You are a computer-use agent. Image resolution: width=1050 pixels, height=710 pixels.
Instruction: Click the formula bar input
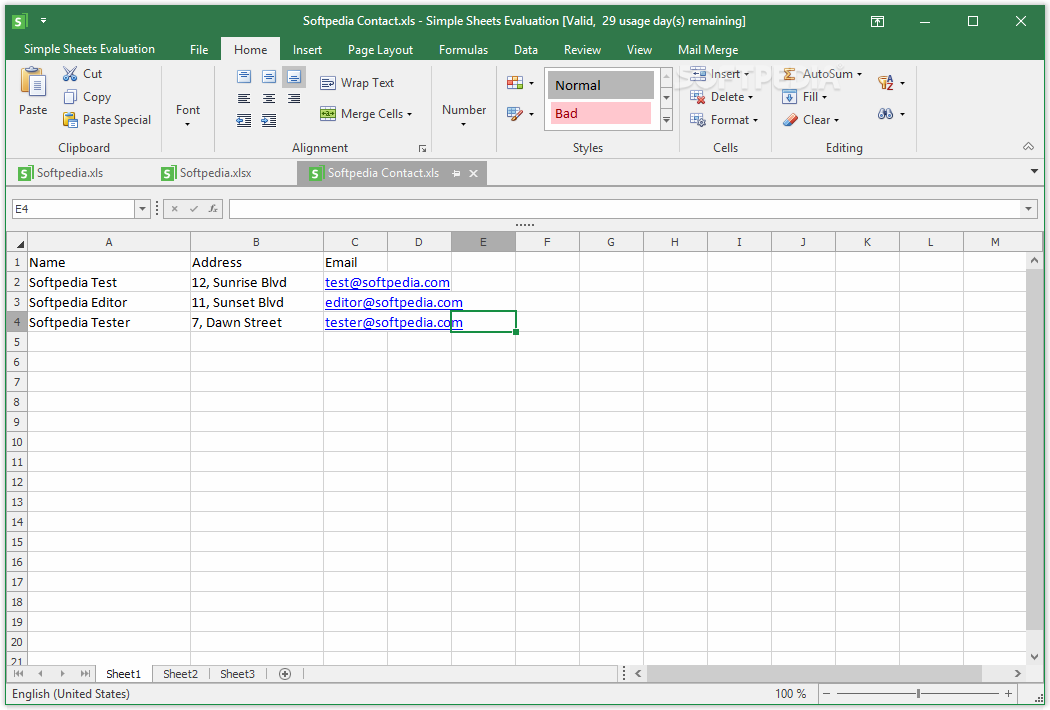click(x=625, y=209)
